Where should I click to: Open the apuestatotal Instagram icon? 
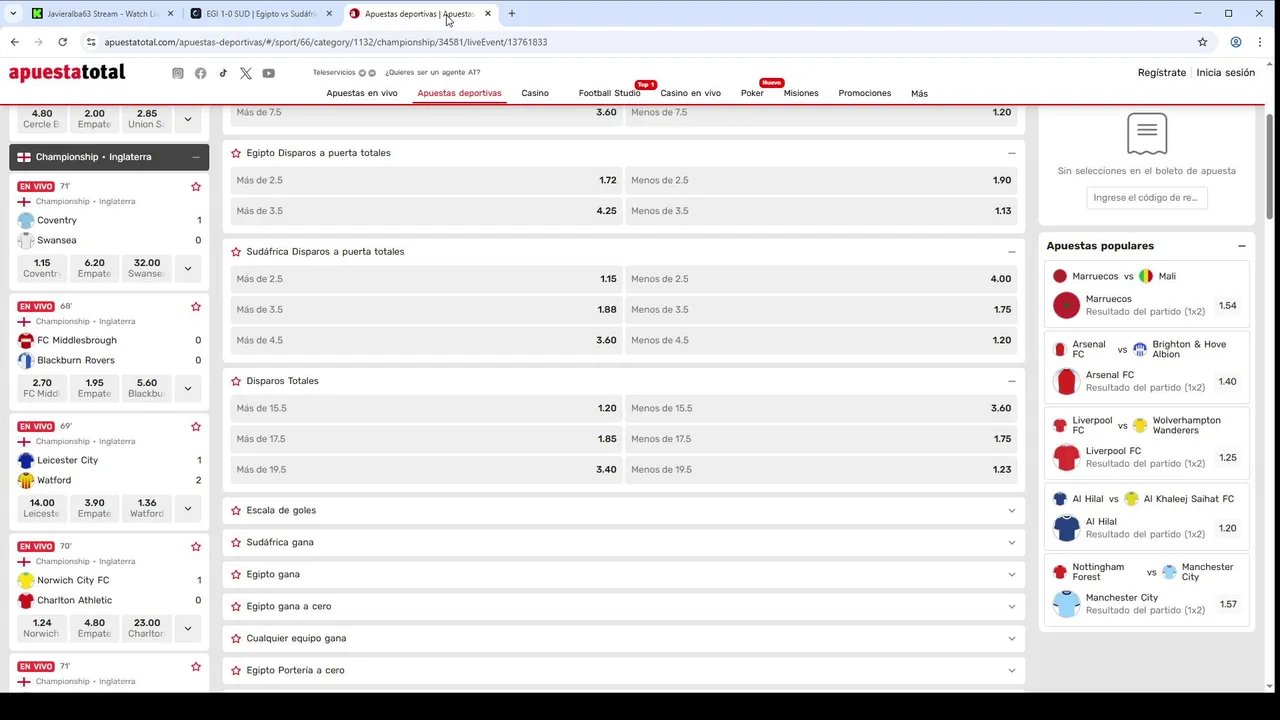[x=178, y=73]
